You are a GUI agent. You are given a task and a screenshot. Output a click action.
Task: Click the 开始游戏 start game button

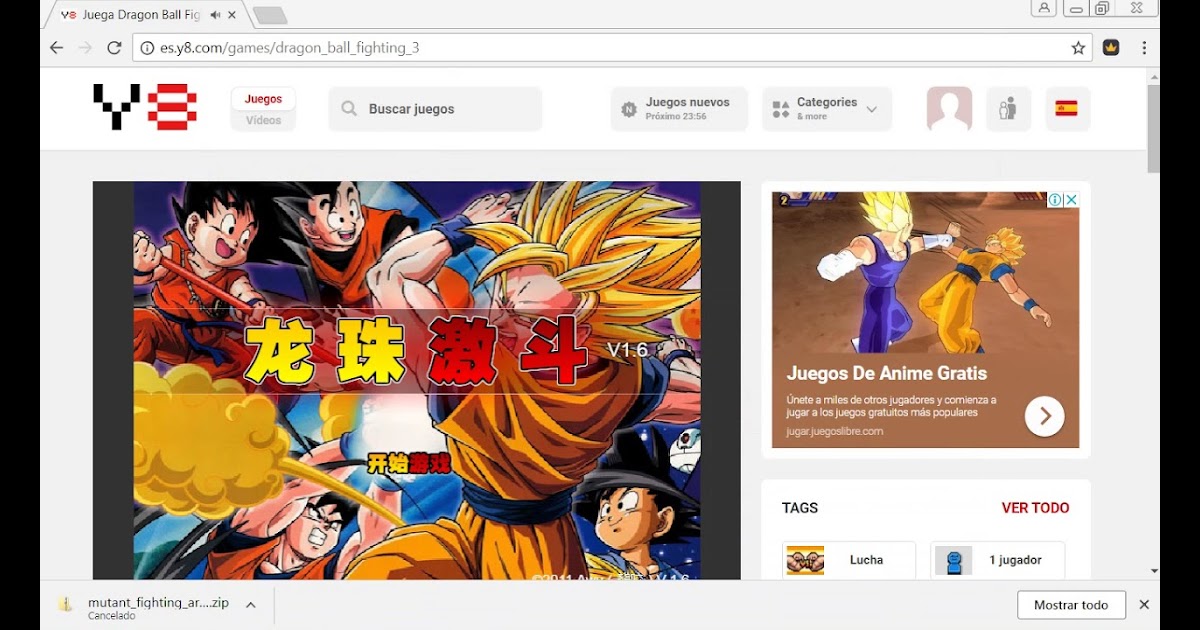[x=408, y=463]
